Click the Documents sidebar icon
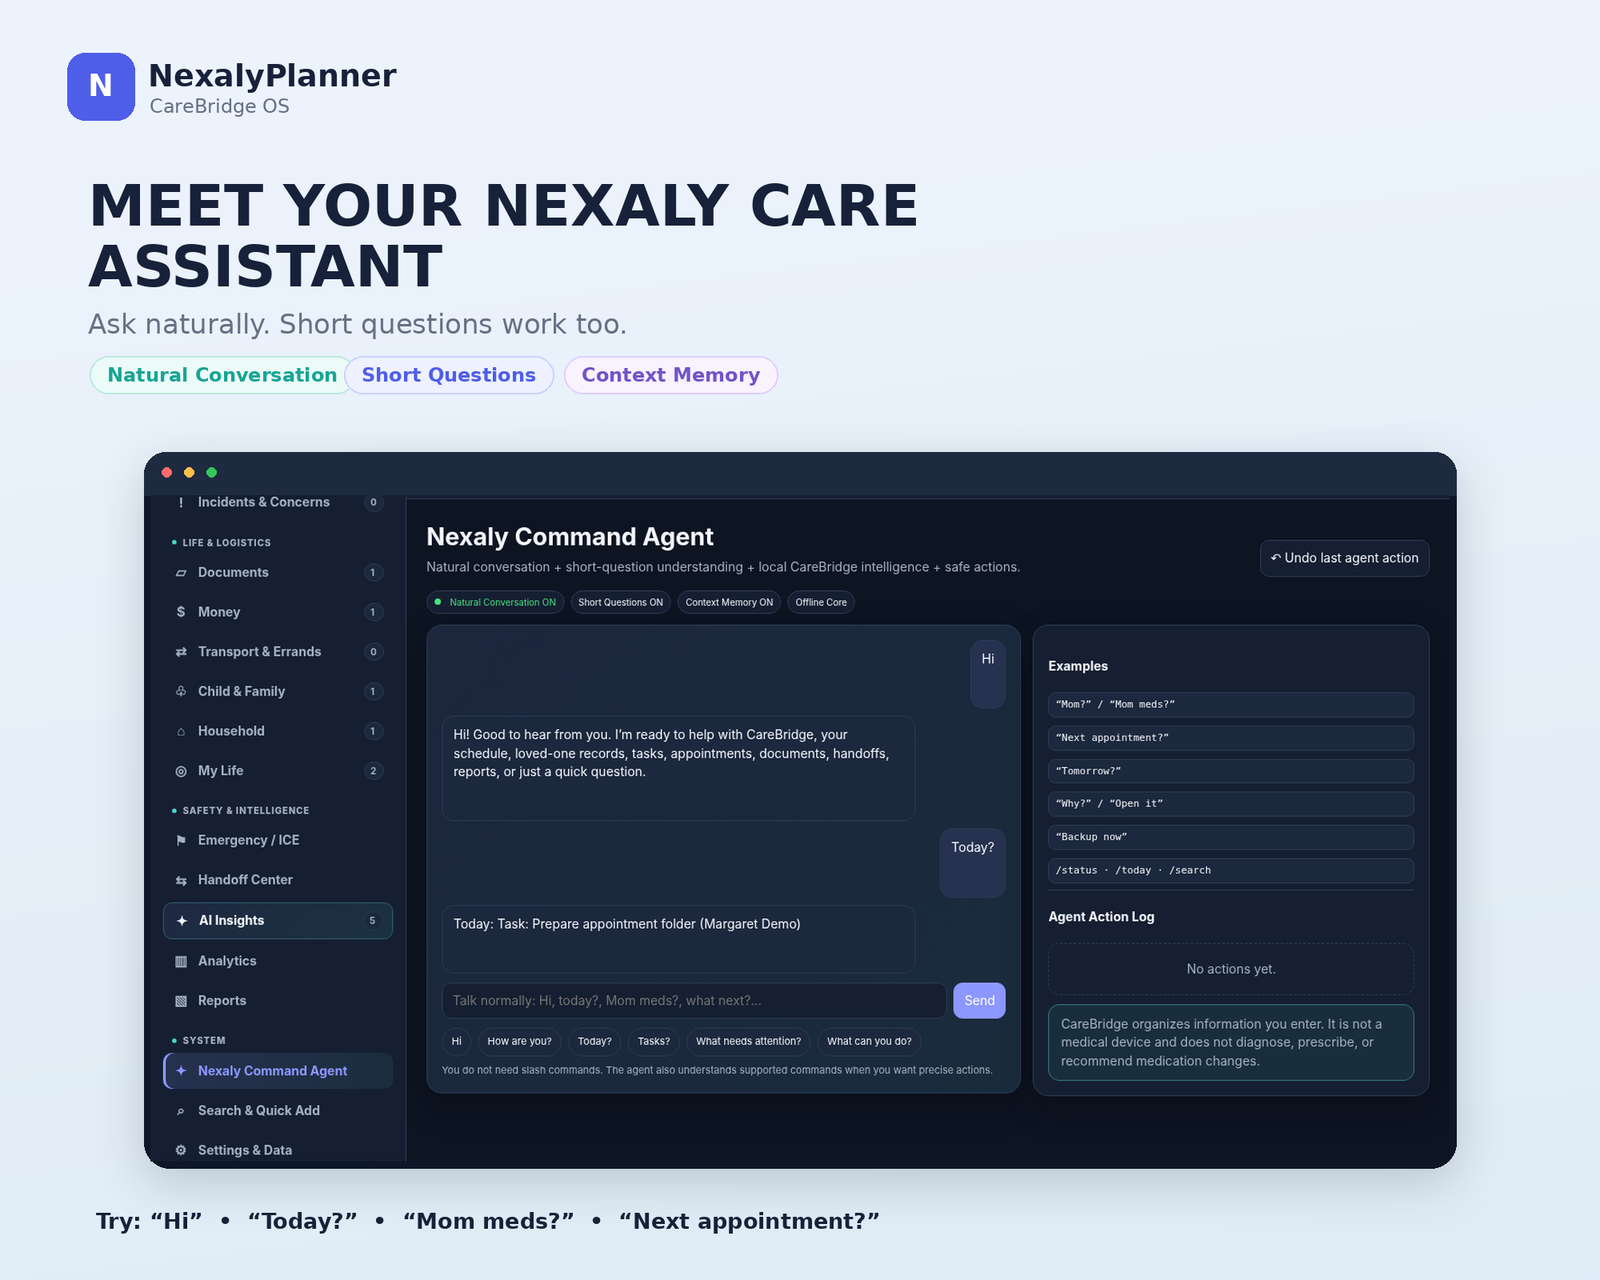 pos(181,573)
